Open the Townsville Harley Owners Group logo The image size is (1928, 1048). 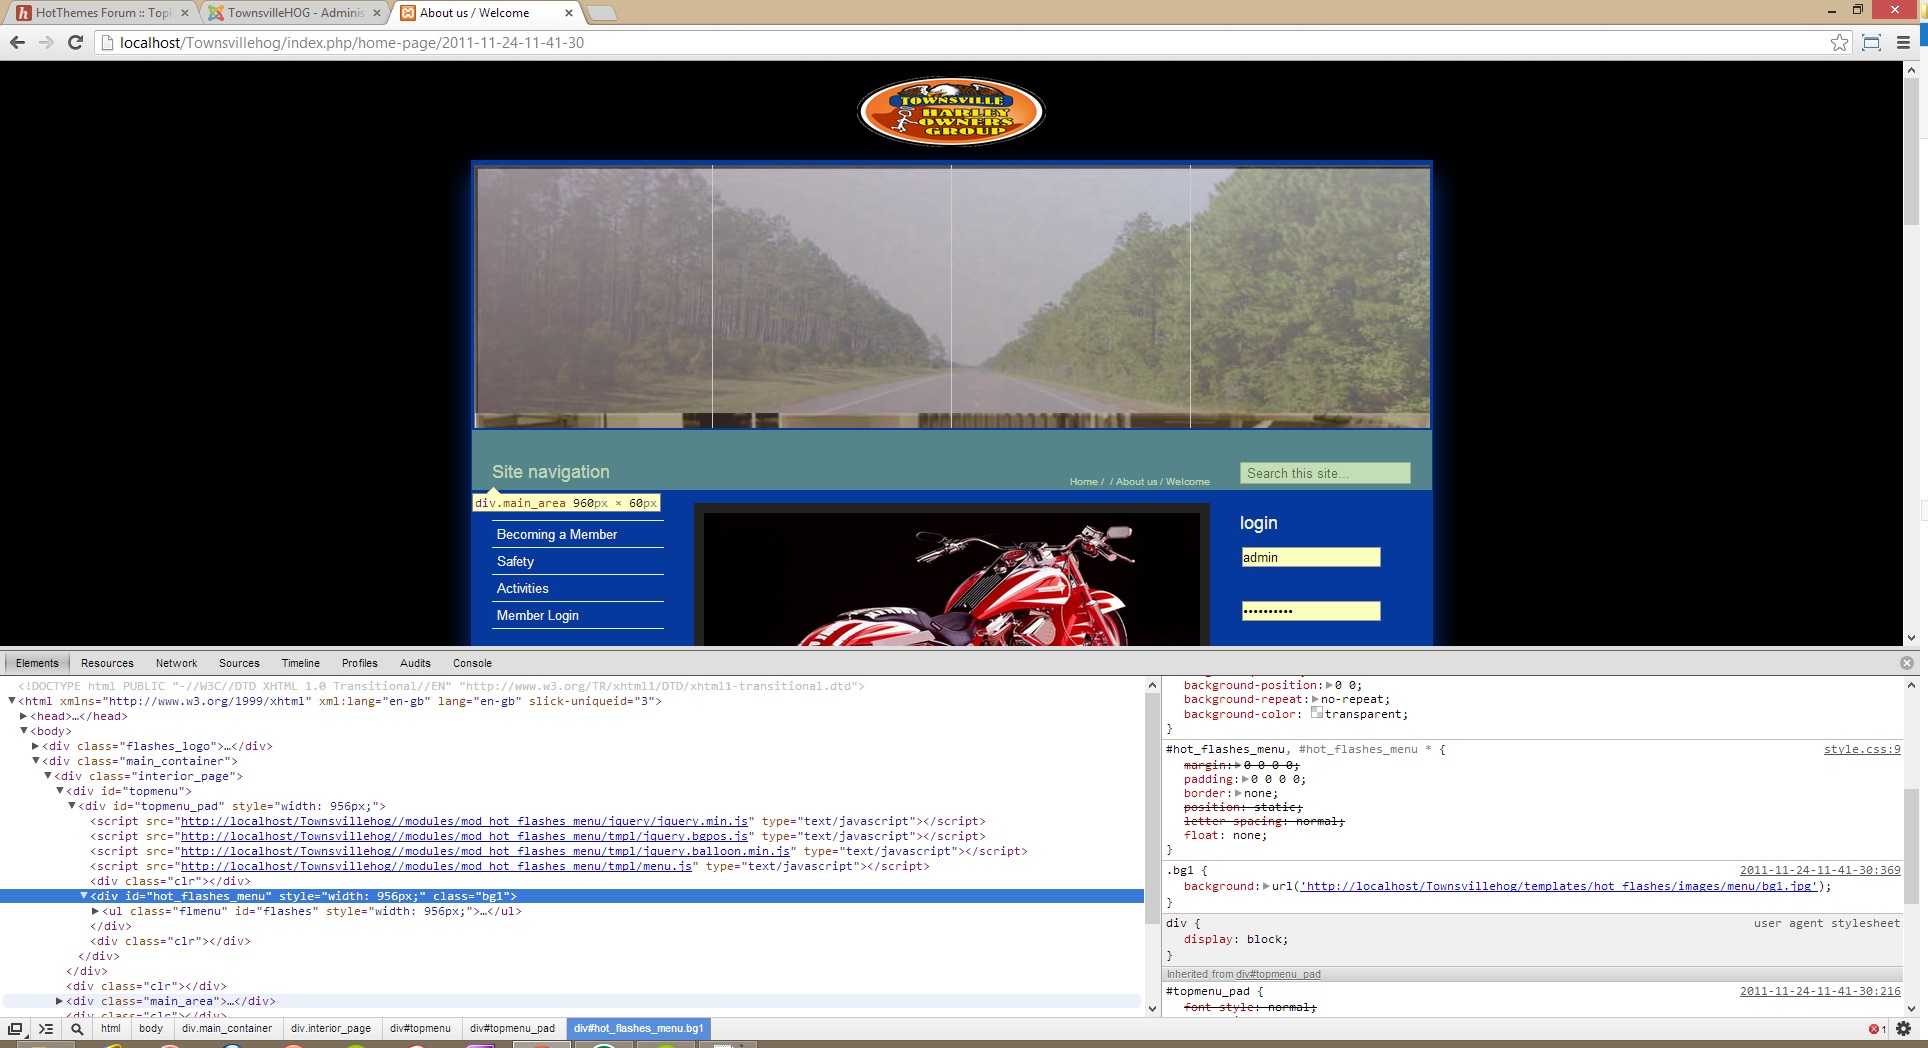(951, 111)
